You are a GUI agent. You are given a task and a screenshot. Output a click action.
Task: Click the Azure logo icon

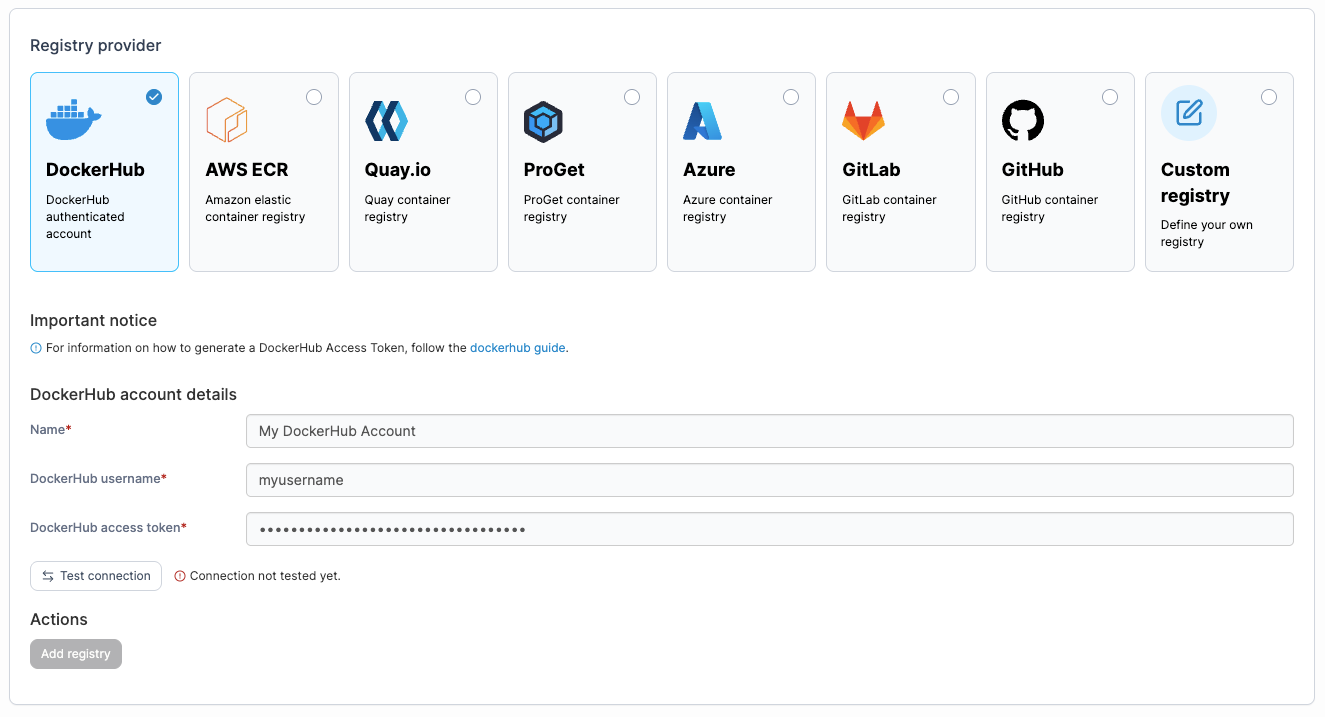point(702,121)
